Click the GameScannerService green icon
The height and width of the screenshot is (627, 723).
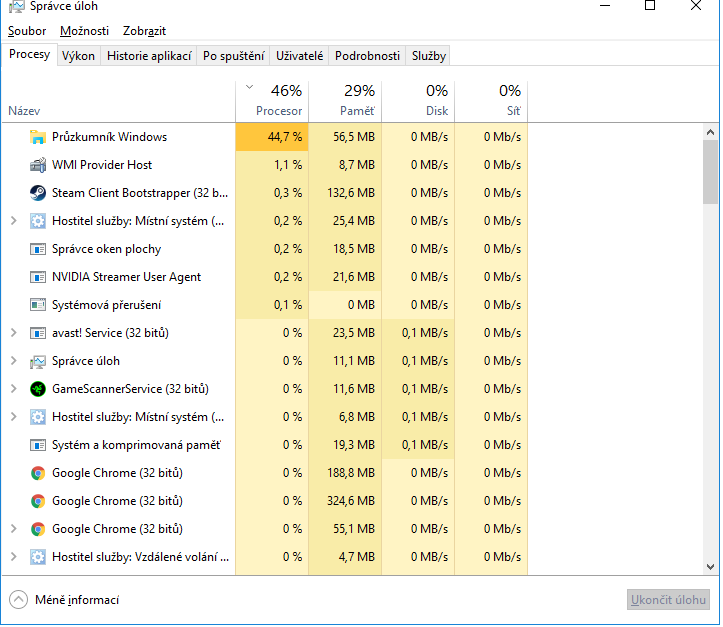coord(38,389)
